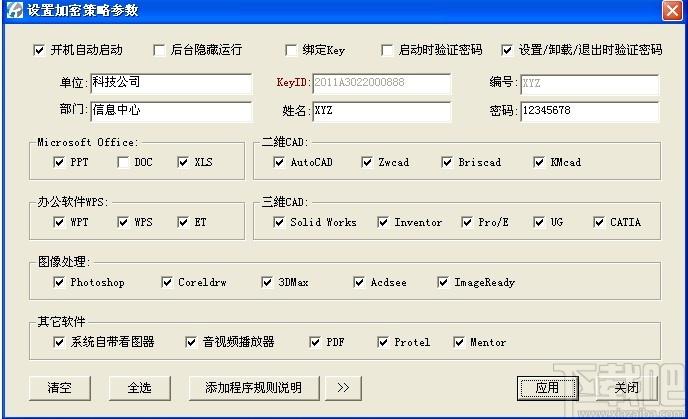
Task: Click the 部门 input field
Action: tap(171, 111)
